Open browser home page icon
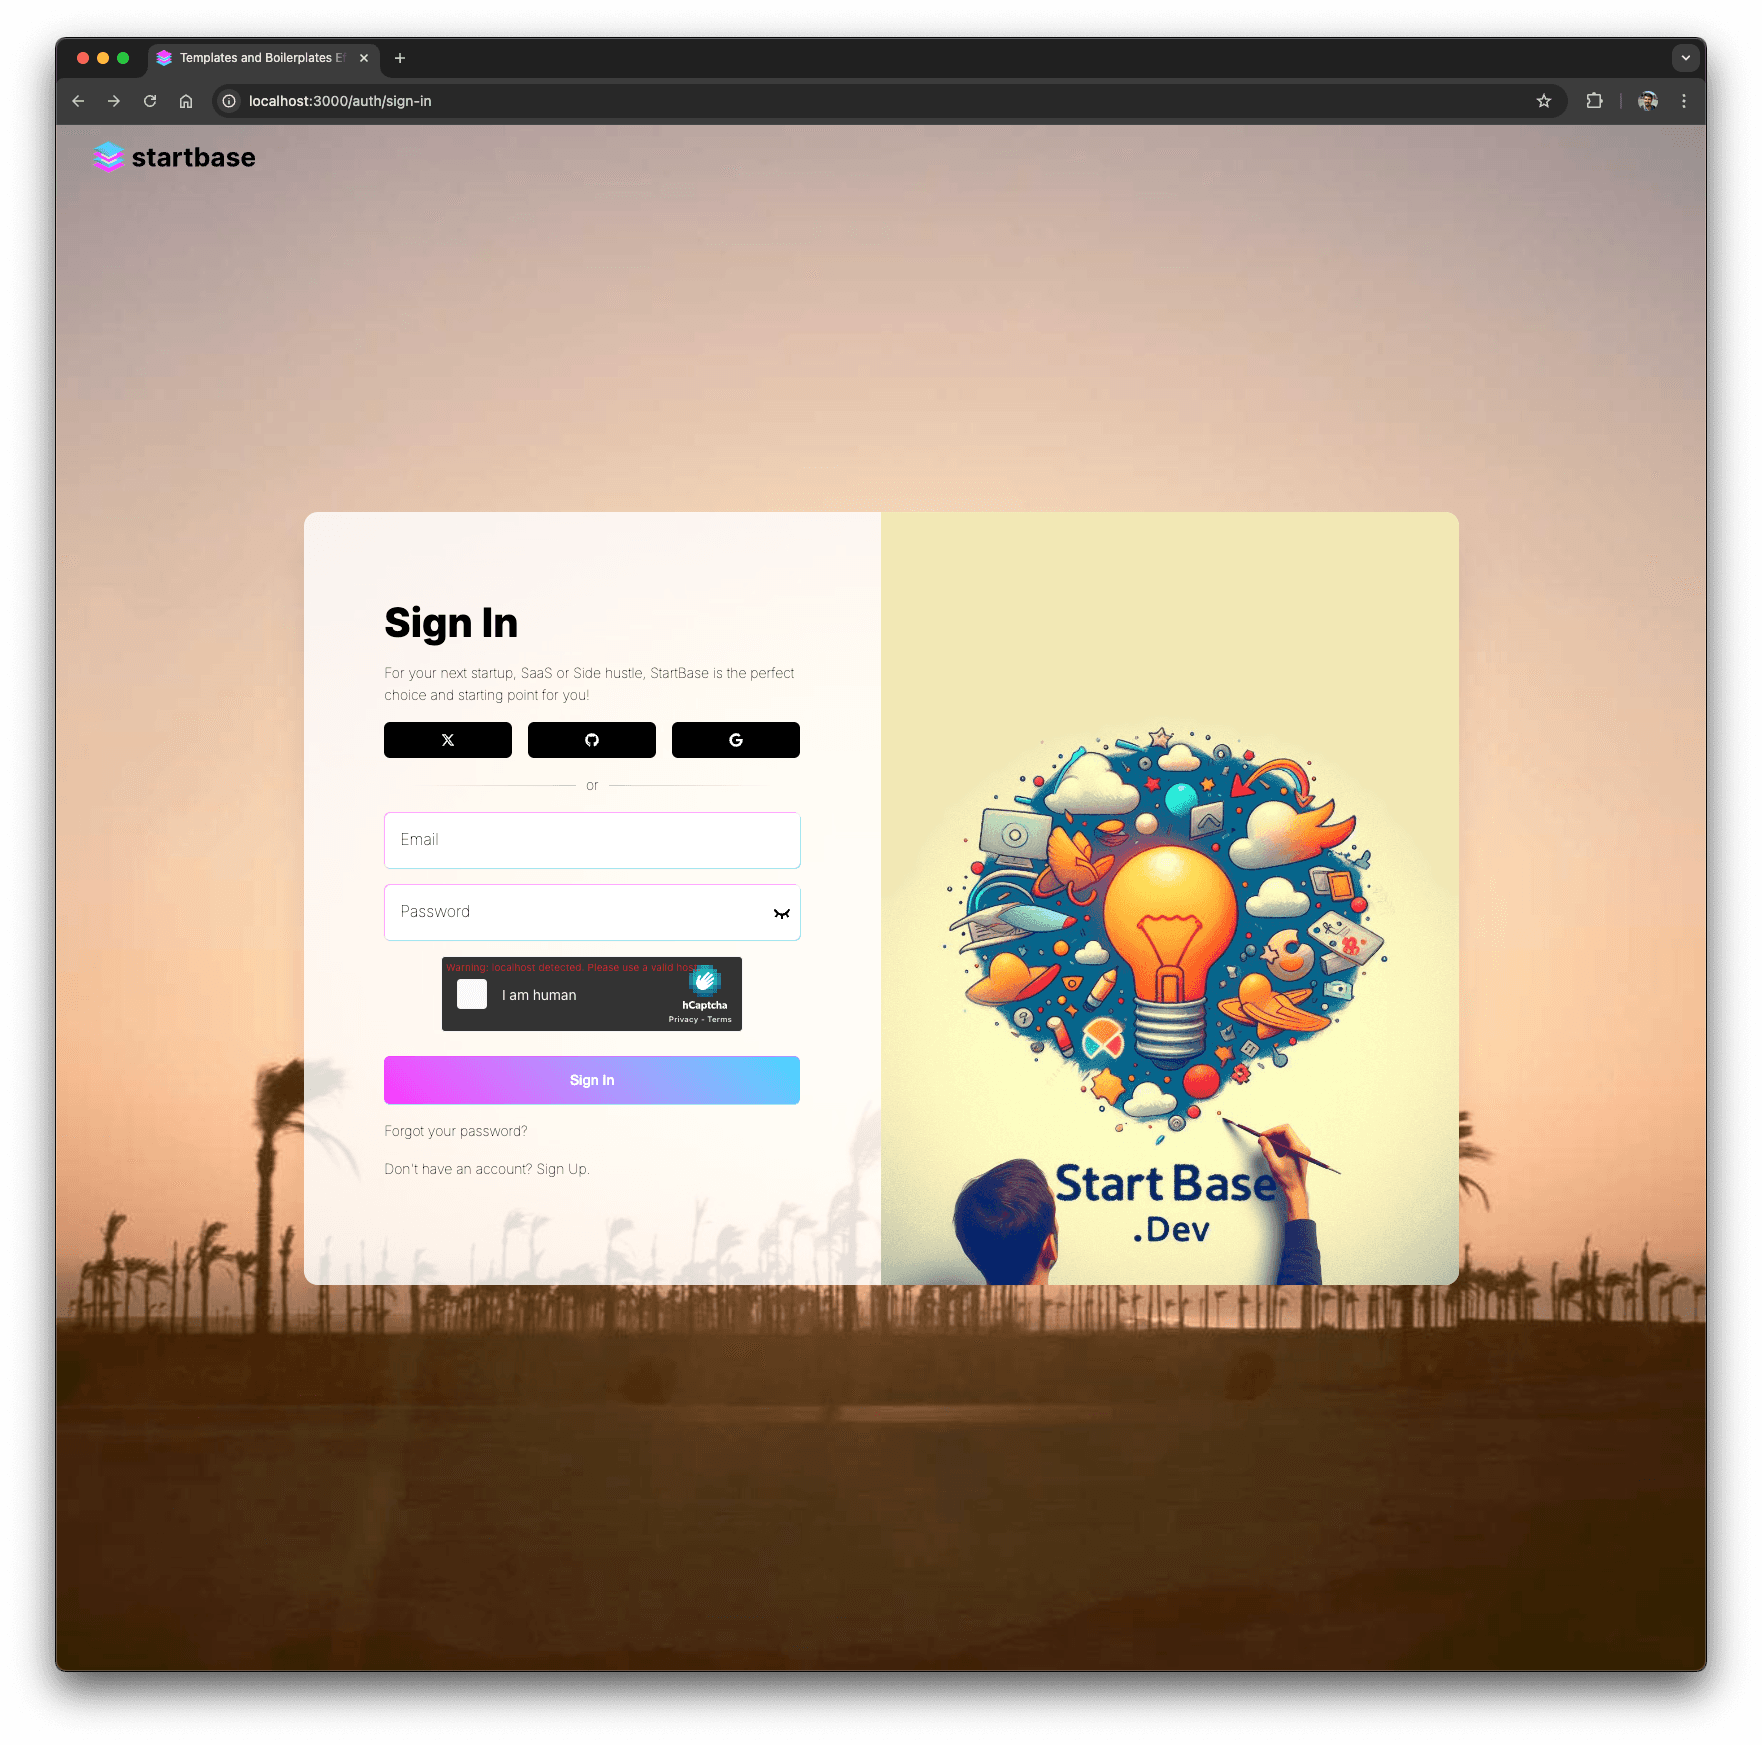1762x1745 pixels. pos(186,101)
